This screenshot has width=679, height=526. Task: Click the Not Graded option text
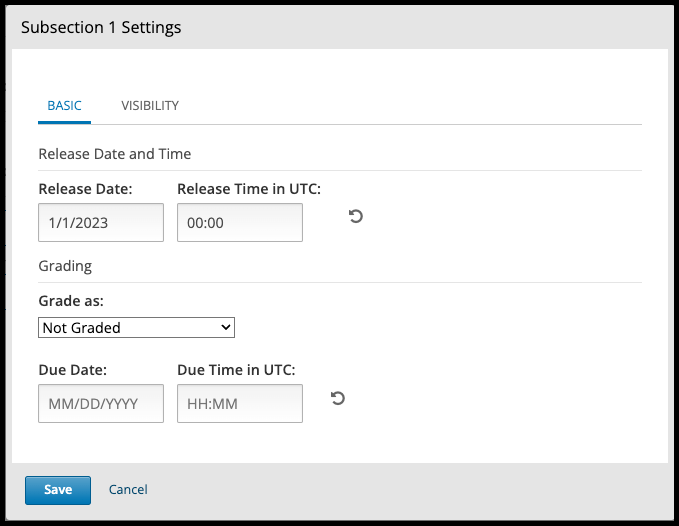[x=82, y=327]
